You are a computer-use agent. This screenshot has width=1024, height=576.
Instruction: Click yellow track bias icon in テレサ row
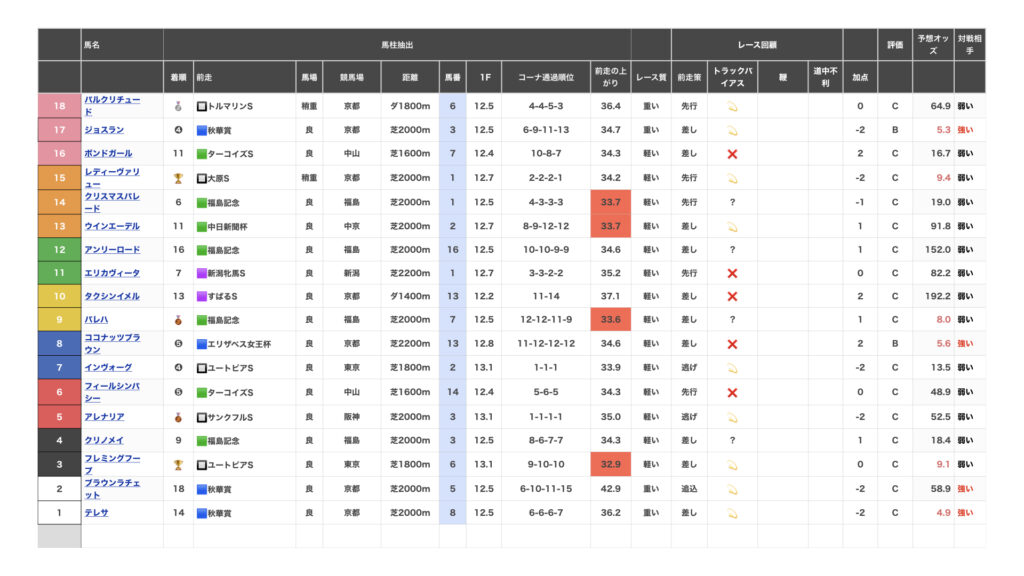pos(732,513)
